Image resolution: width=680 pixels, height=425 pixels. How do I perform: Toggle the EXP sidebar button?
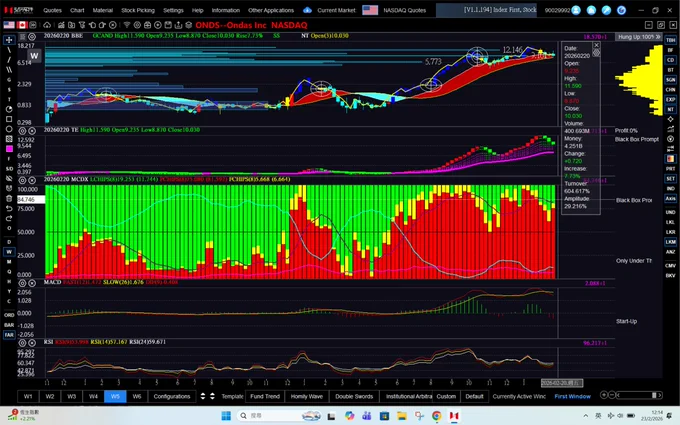coord(670,99)
